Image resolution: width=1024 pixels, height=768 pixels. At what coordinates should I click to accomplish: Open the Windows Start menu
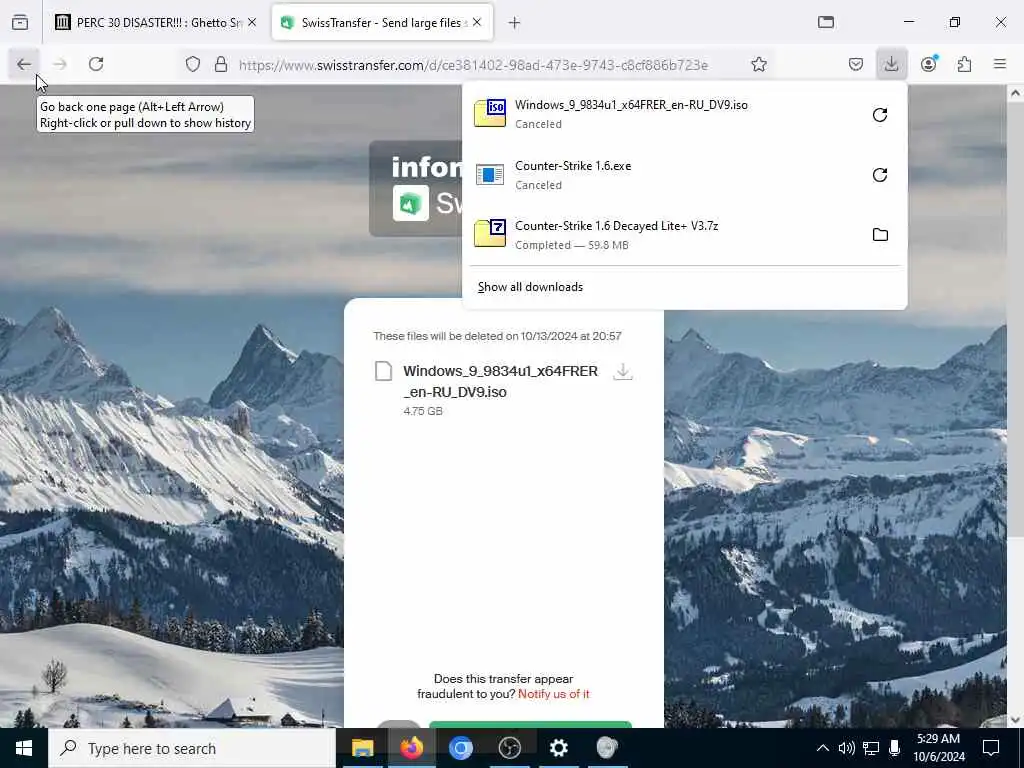(24, 748)
